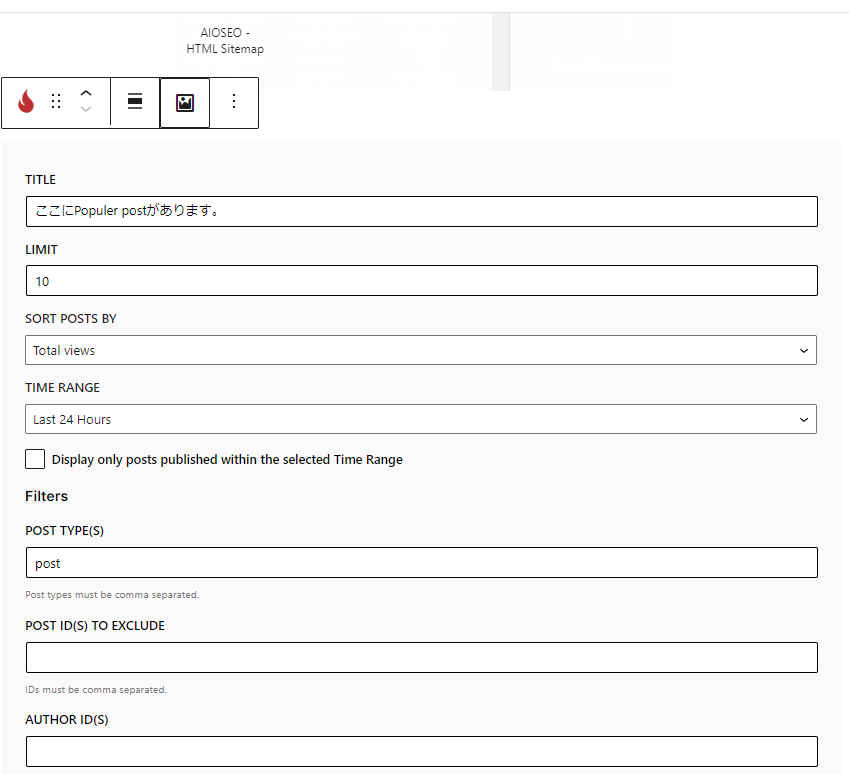Click the Post Type(s) input field
The height and width of the screenshot is (774, 849).
coord(420,563)
